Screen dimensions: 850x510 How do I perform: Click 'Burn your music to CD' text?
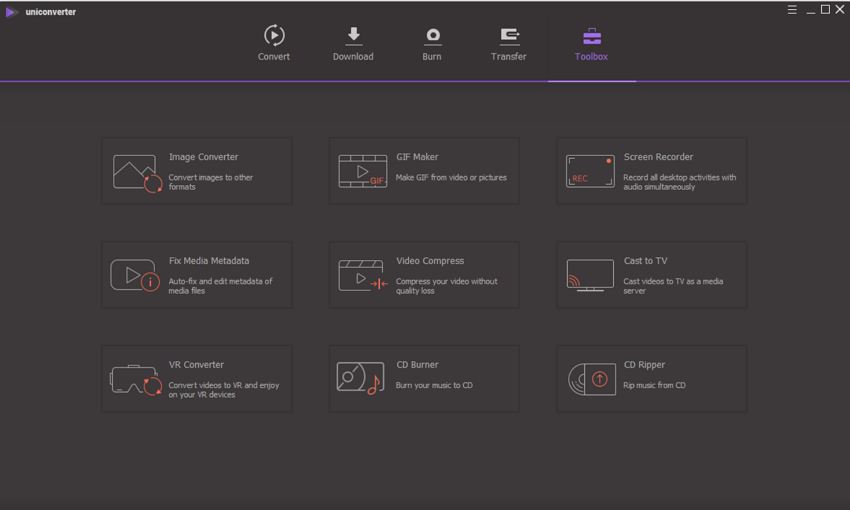(x=434, y=385)
